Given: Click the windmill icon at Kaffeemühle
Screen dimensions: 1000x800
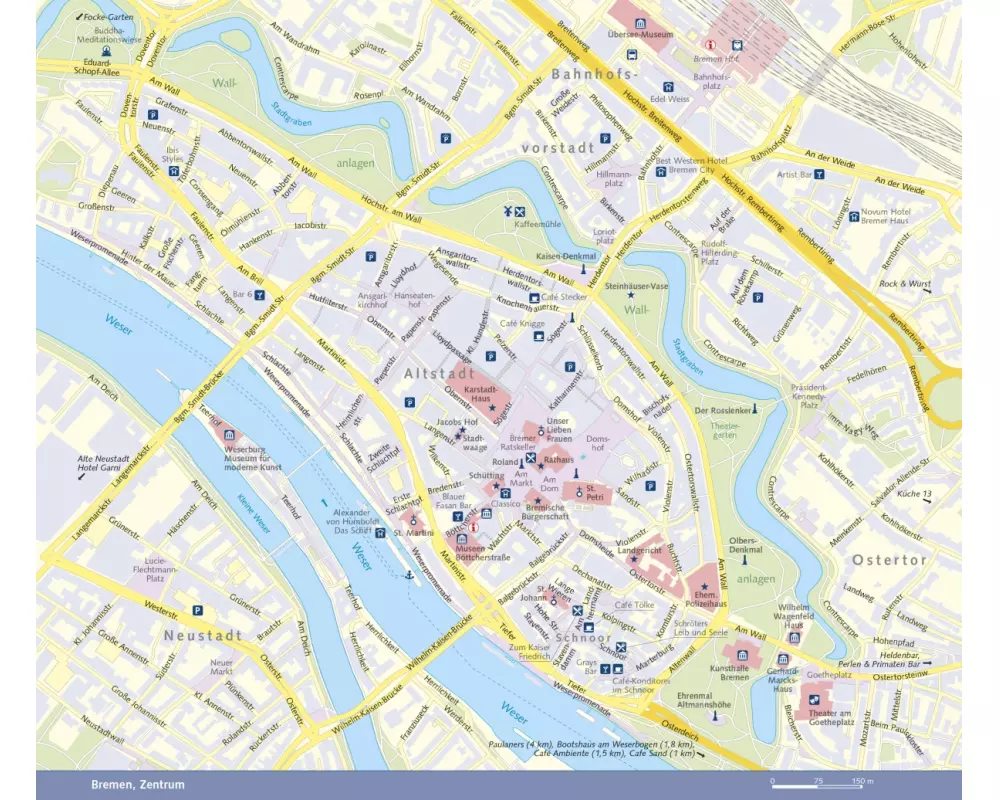Looking at the screenshot, I should click(509, 210).
